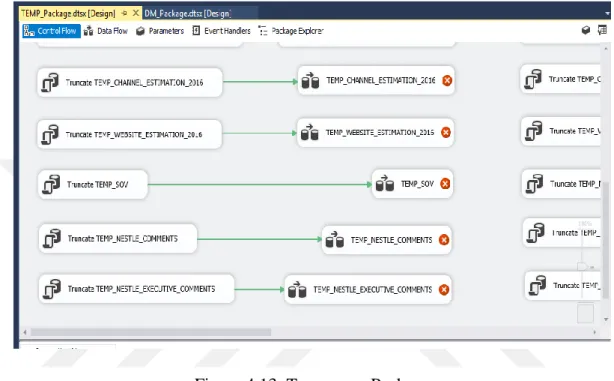
Task: Click the vertical scrollbar up arrow
Action: pos(606,48)
